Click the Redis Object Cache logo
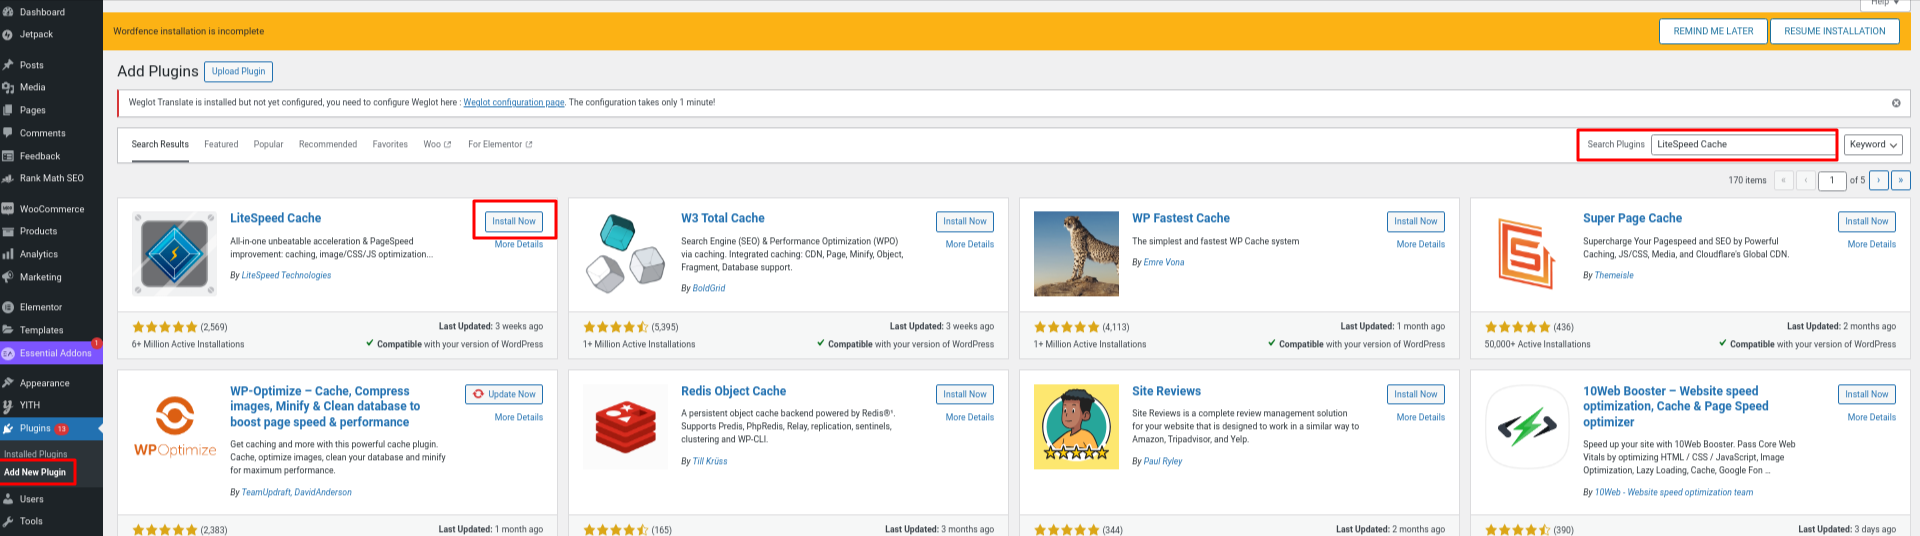 point(625,427)
